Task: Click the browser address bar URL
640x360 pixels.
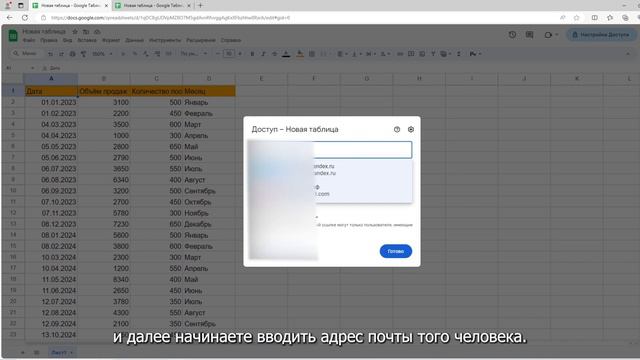Action: [171, 18]
